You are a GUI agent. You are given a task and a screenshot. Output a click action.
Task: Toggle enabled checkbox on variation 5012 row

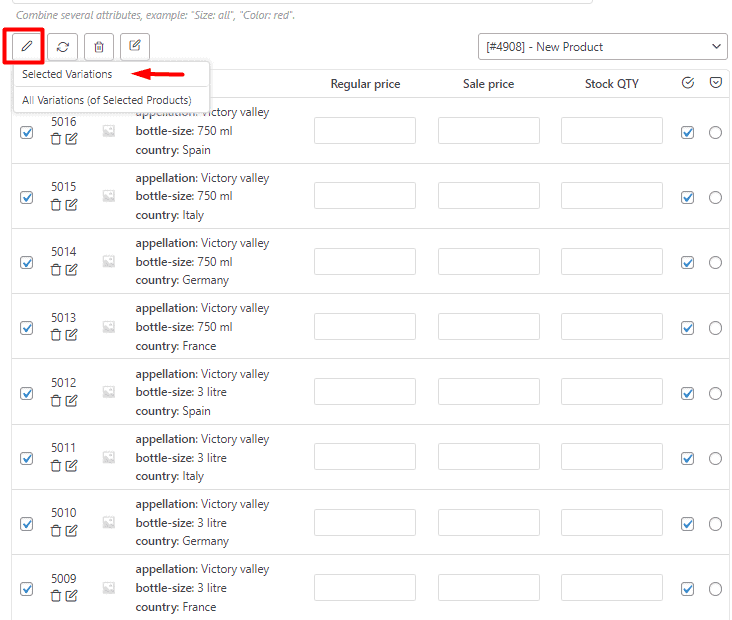[687, 393]
